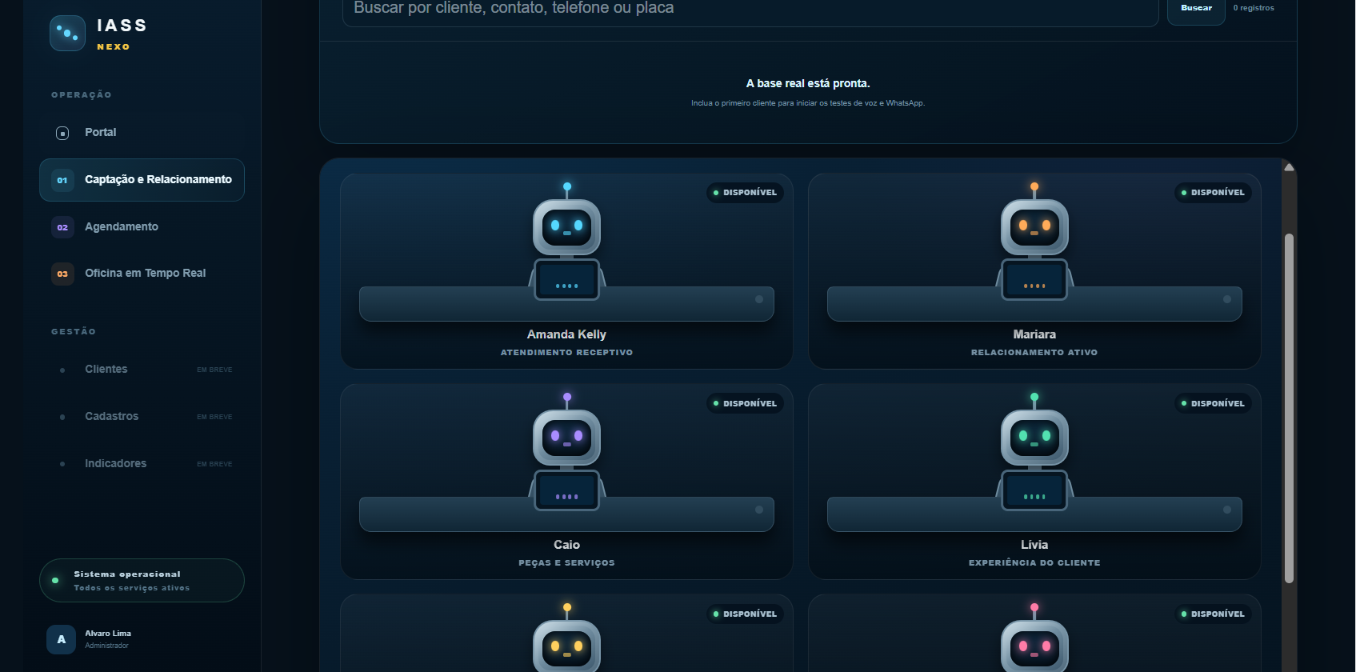Viewport: 1356px width, 672px height.
Task: Click Disponível badge on Caio card
Action: [x=745, y=403]
